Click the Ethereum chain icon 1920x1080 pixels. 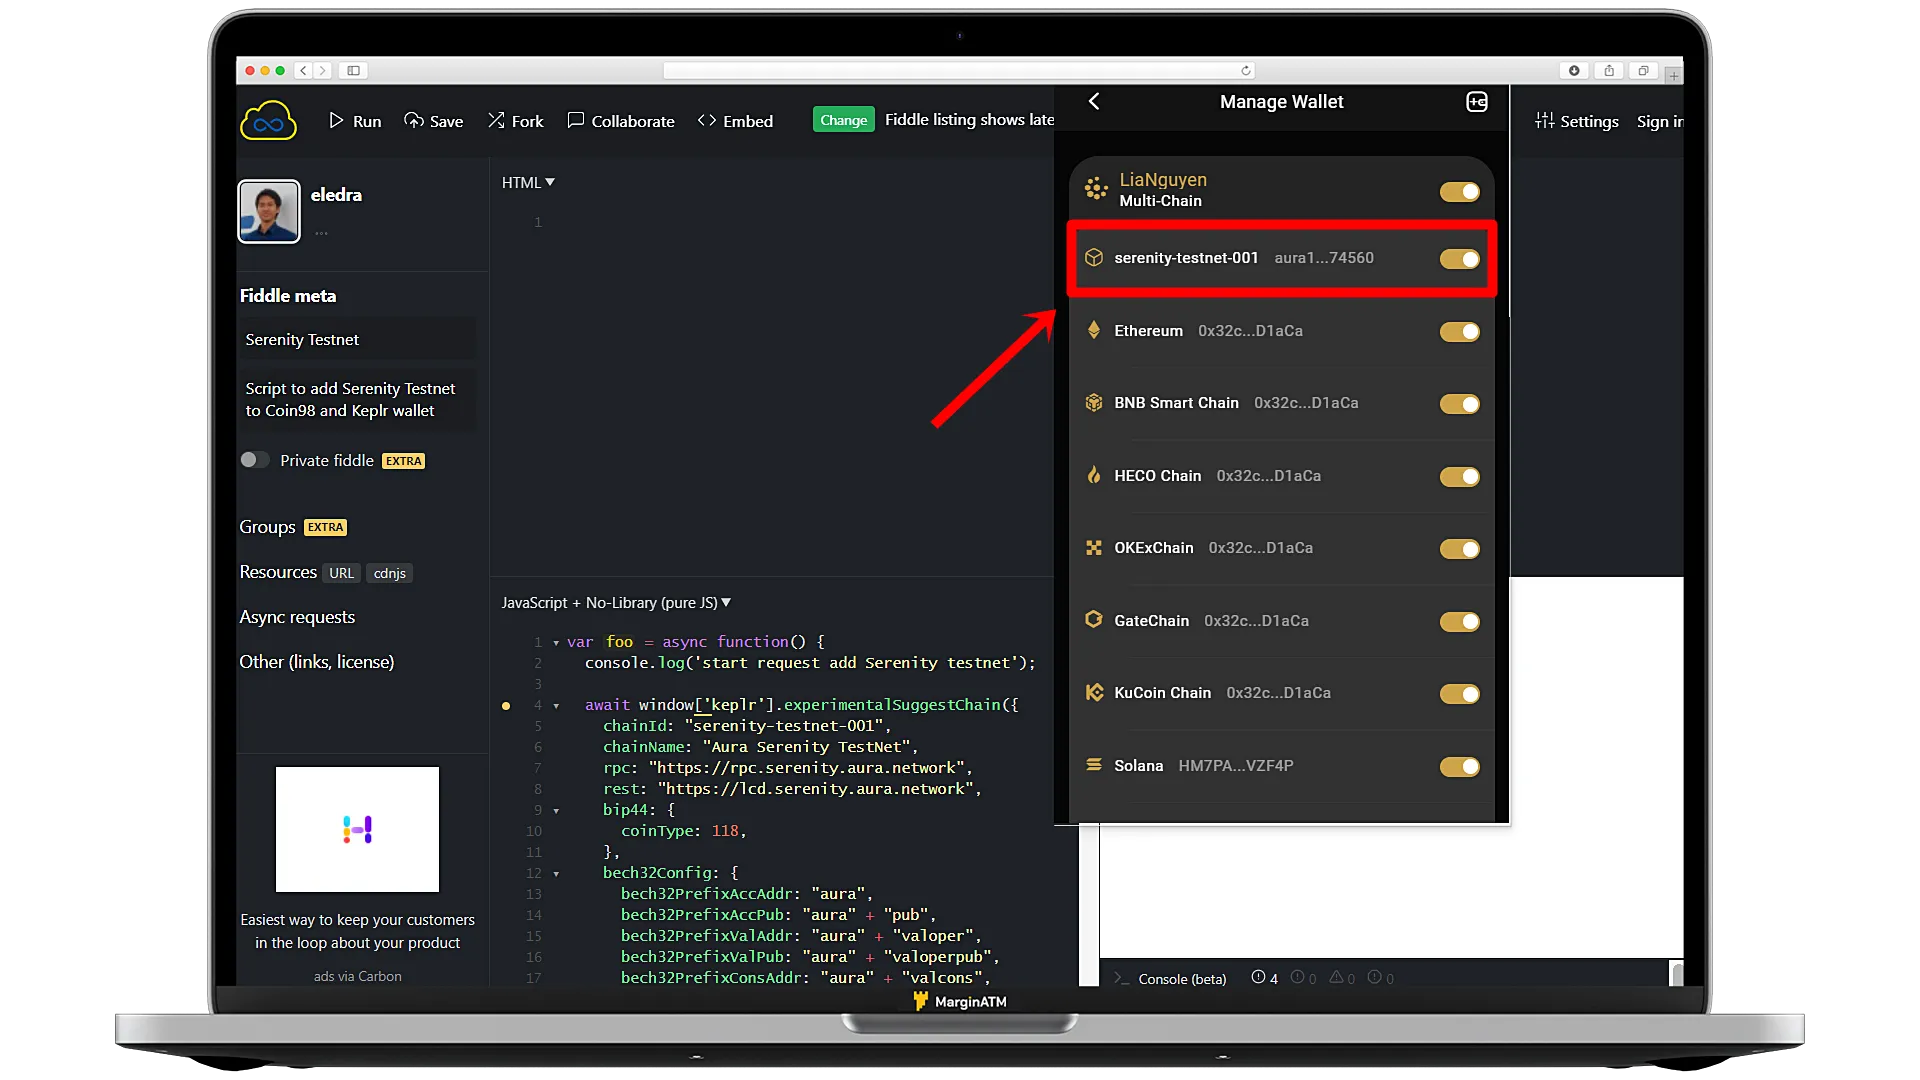(x=1094, y=330)
